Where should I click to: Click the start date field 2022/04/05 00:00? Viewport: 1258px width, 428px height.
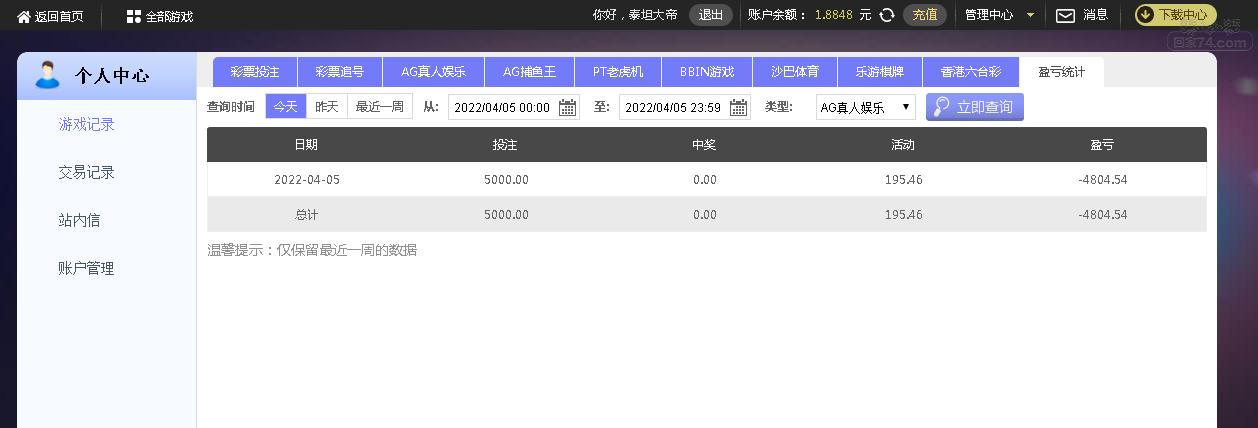pos(514,107)
